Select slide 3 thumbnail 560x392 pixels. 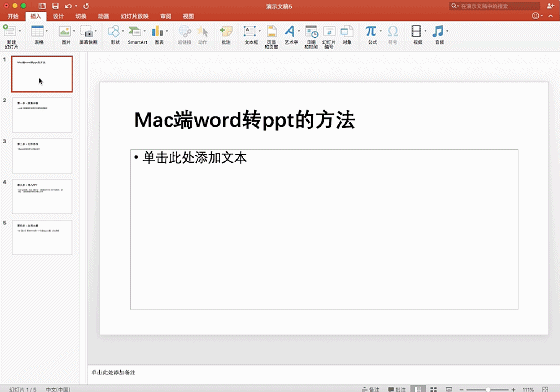42,156
